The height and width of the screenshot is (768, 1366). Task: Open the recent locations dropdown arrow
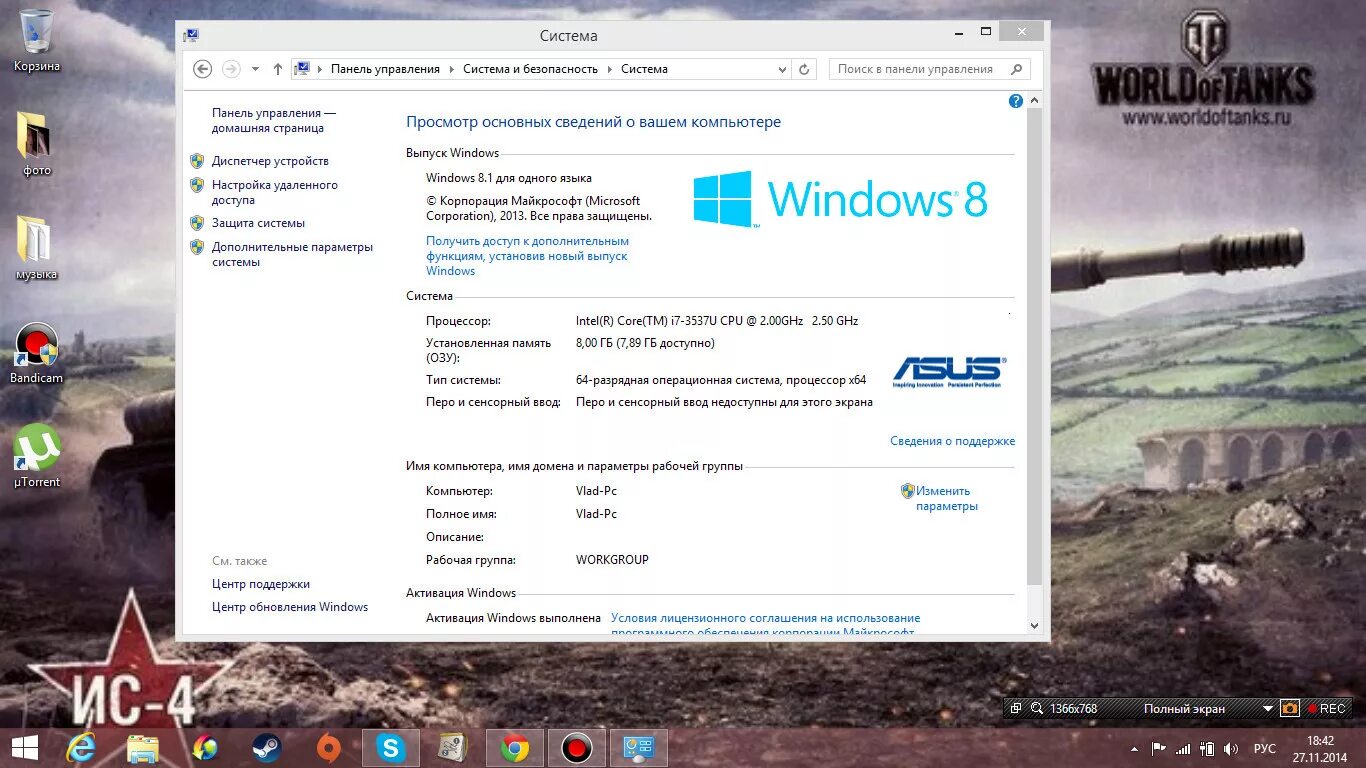coord(255,69)
